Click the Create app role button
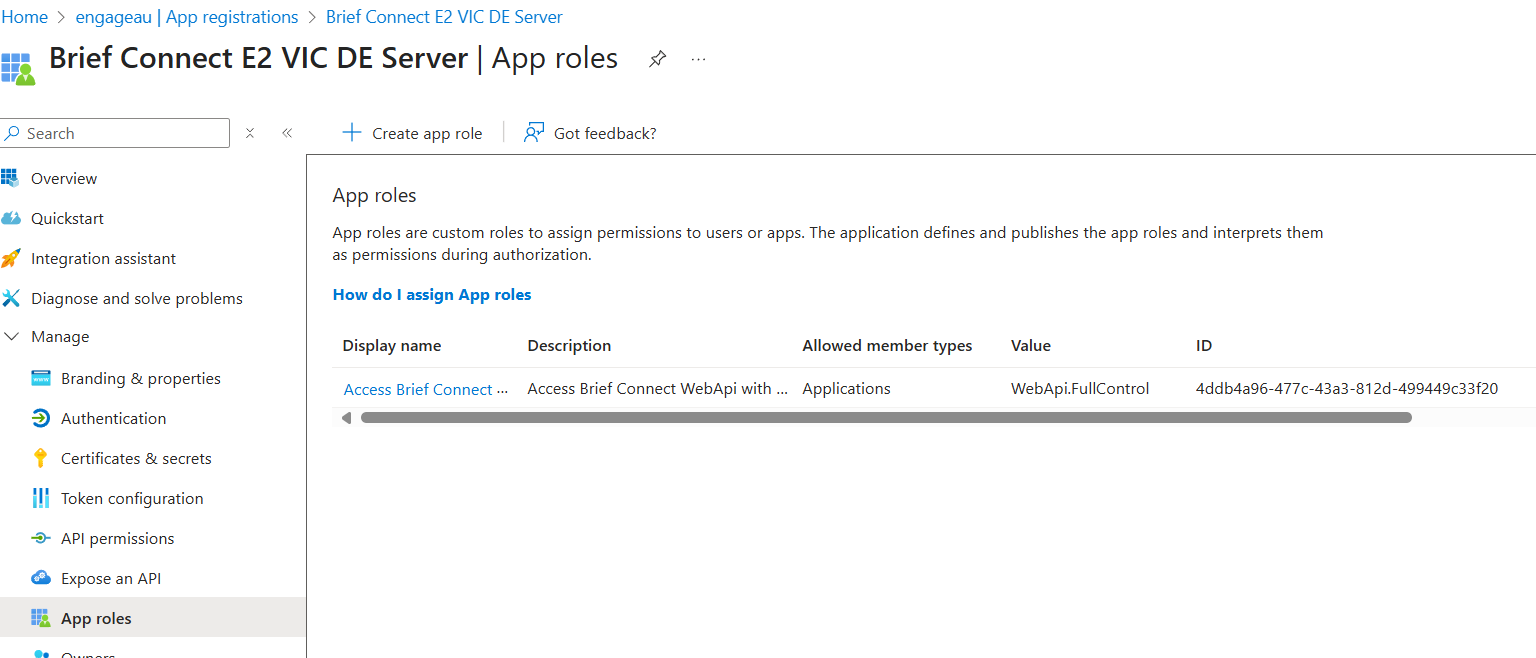 click(x=412, y=133)
